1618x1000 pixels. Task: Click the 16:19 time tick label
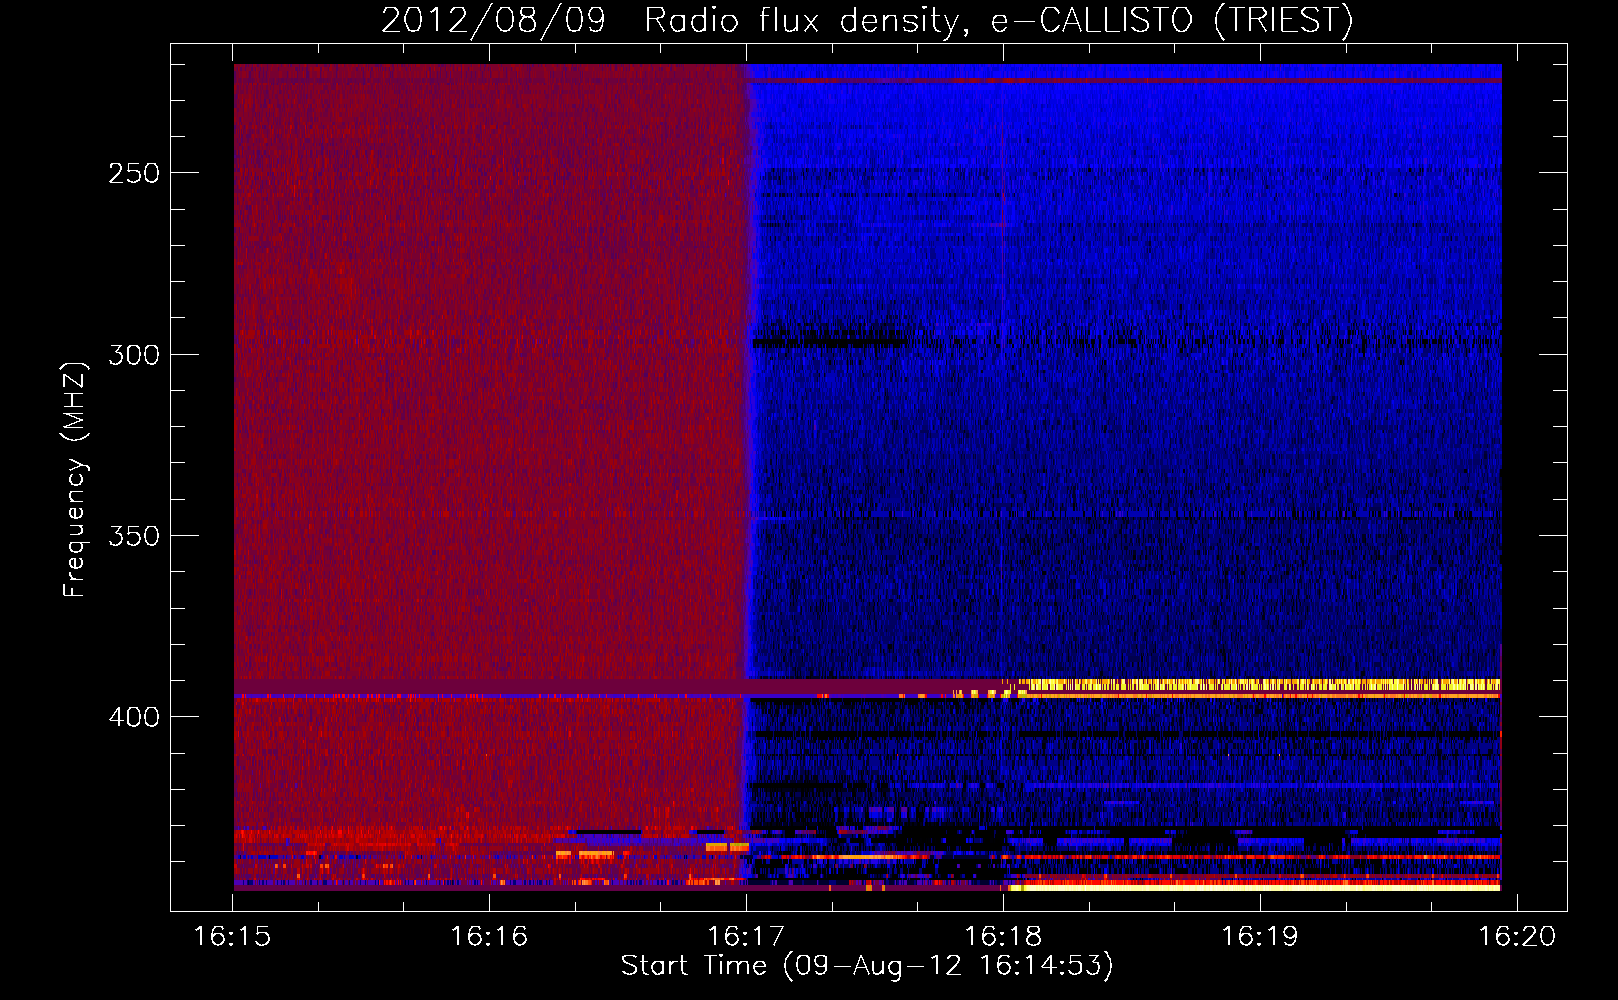pos(1260,936)
